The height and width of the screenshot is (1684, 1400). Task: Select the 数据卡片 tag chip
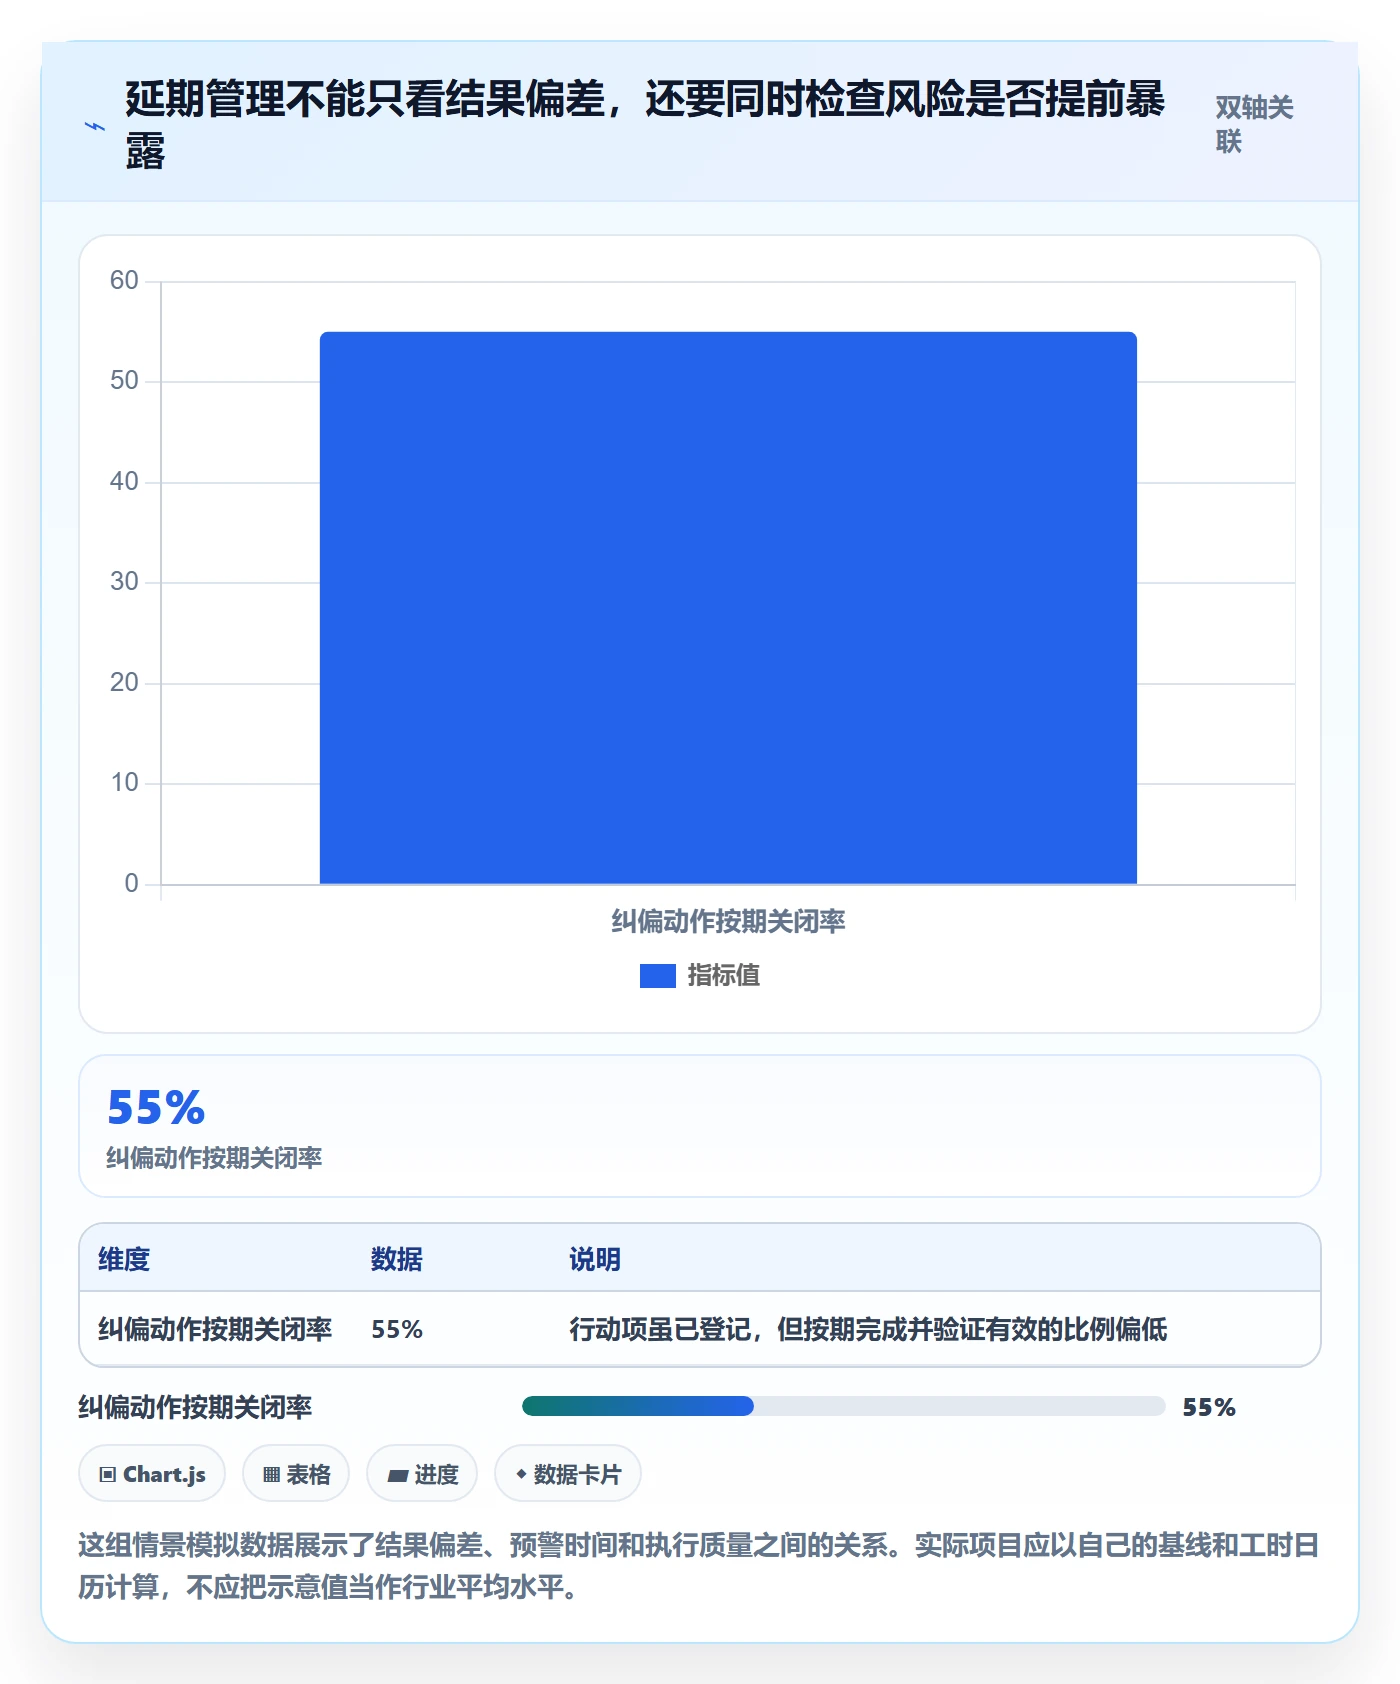point(568,1474)
